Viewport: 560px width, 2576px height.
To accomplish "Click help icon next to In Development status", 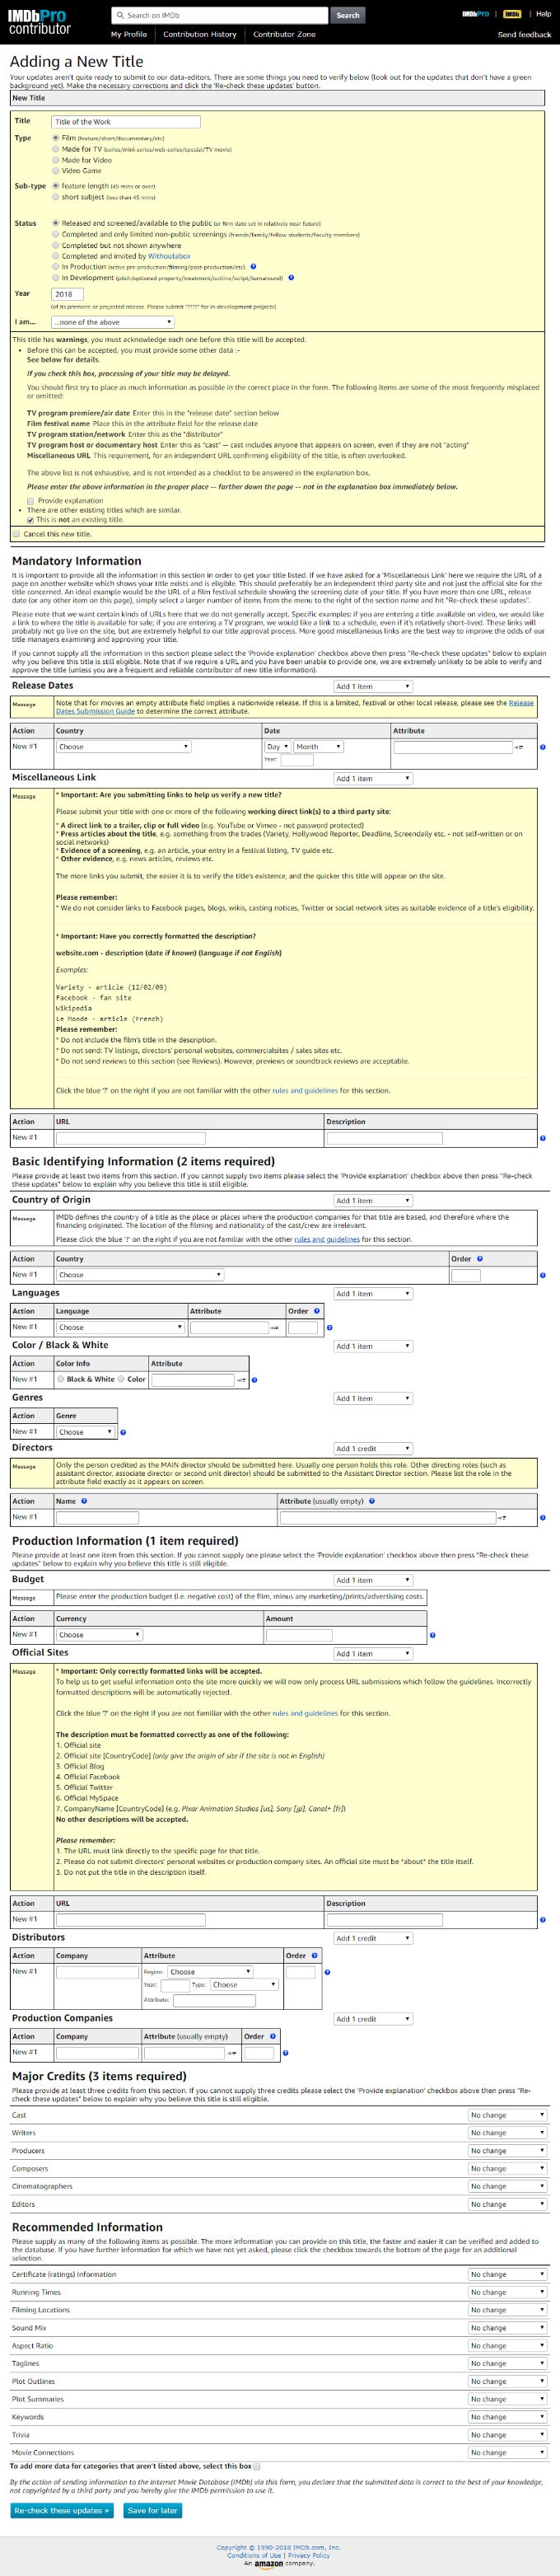I will click(x=291, y=278).
